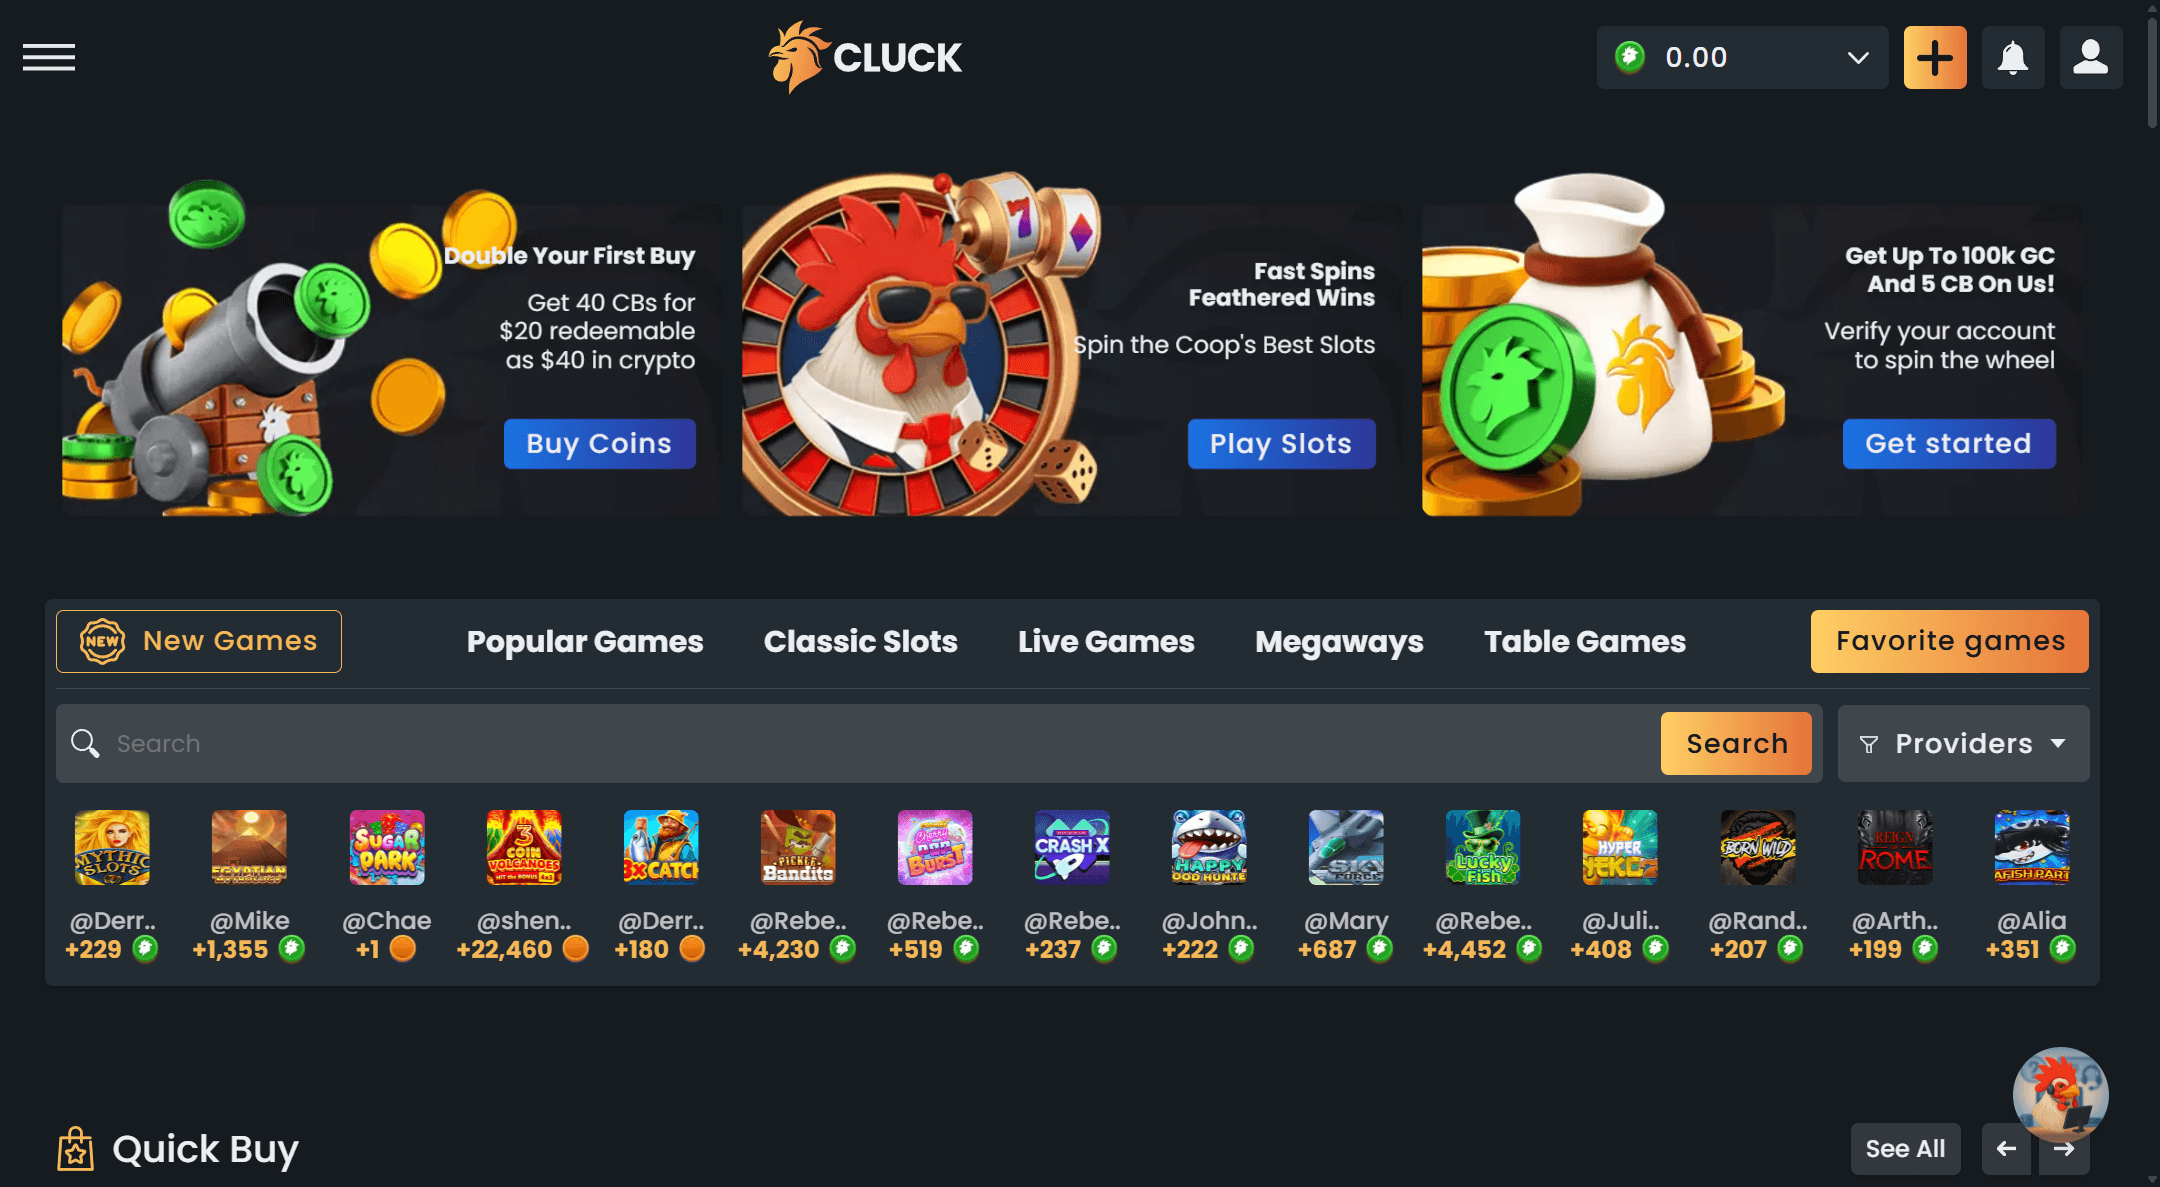Screen dimensions: 2160x1187
Task: Open the notifications bell
Action: coord(2013,58)
